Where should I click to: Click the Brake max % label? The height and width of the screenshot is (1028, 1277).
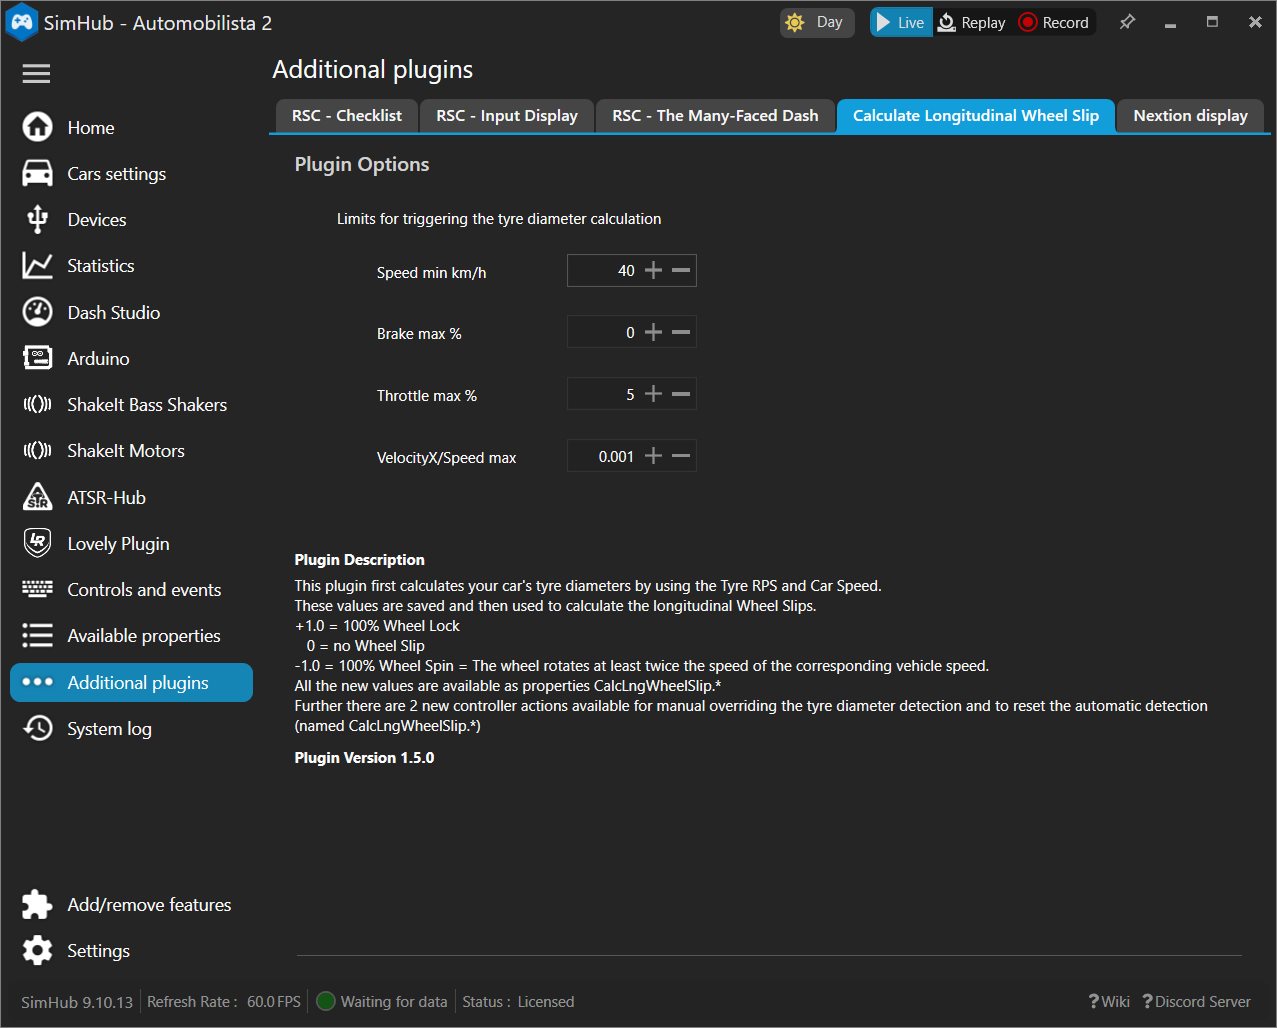click(419, 334)
